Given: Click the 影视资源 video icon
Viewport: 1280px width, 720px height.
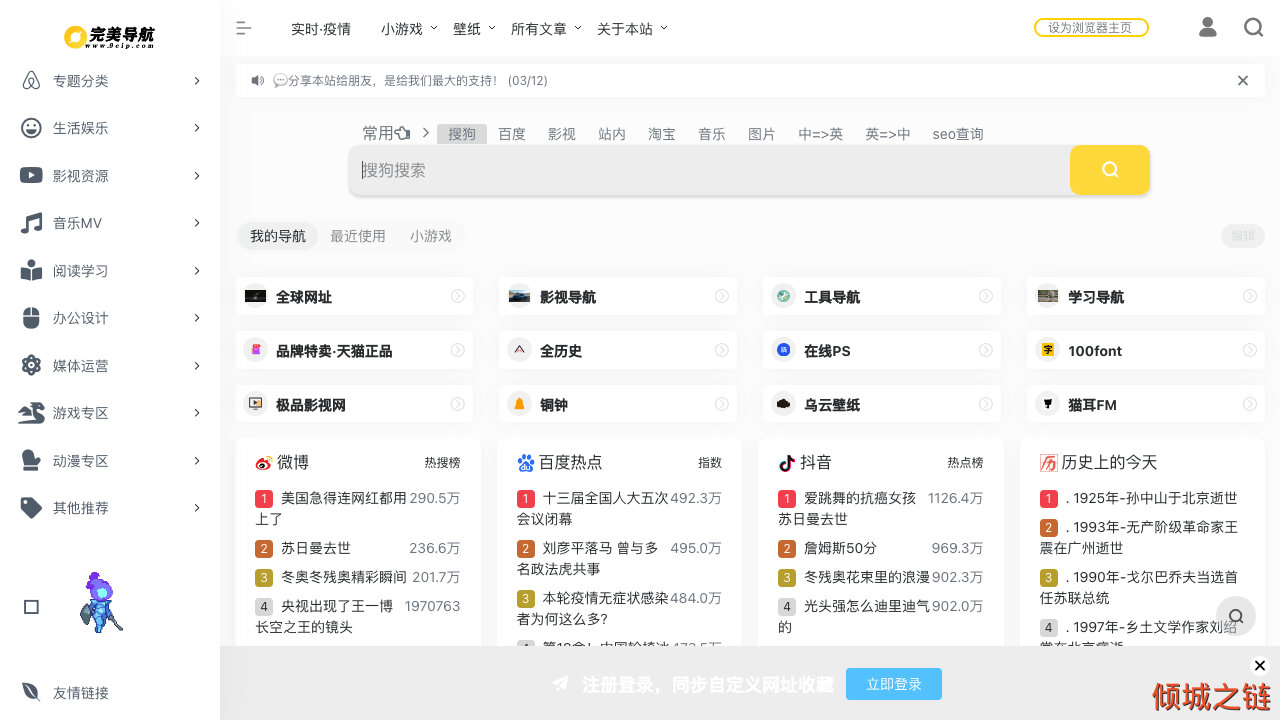Looking at the screenshot, I should click(x=31, y=175).
